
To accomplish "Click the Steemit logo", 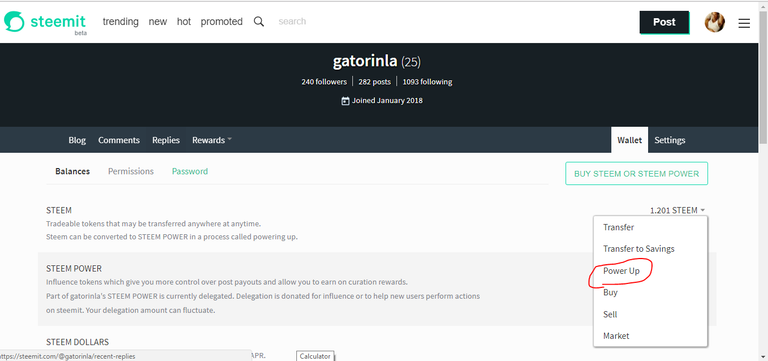I will pyautogui.click(x=46, y=23).
